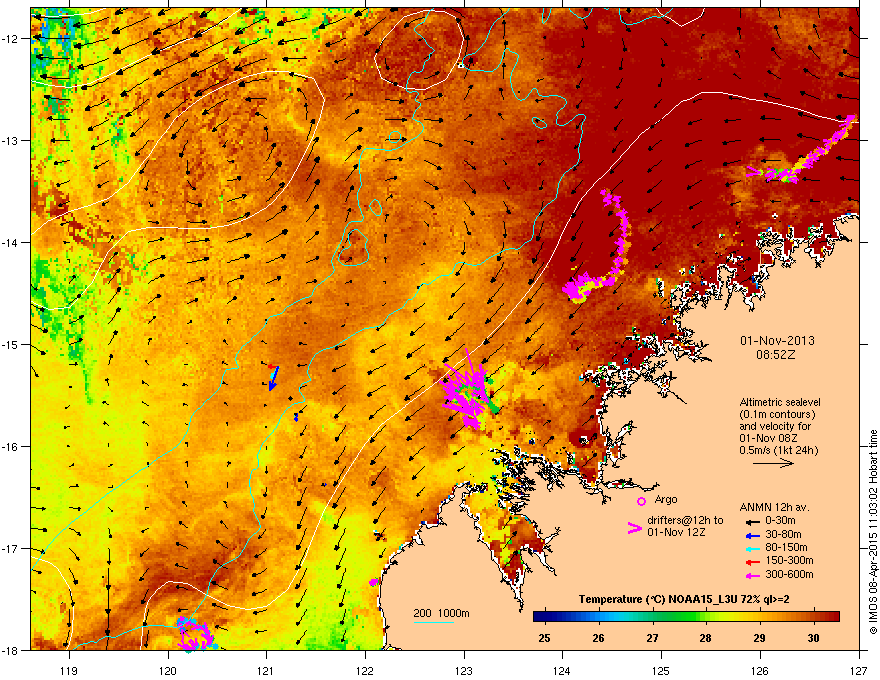This screenshot has height=680, width=880.
Task: Click the 'Altimetric sealevel' legend text
Action: coord(780,402)
